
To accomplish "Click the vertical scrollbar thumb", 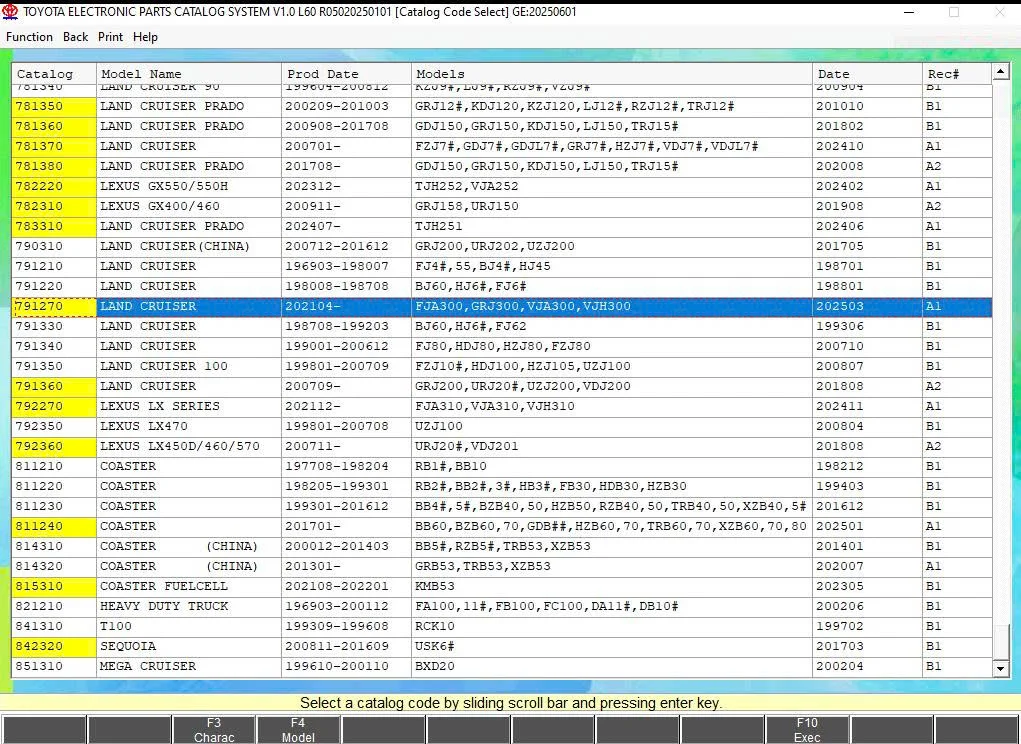I will [x=1001, y=642].
